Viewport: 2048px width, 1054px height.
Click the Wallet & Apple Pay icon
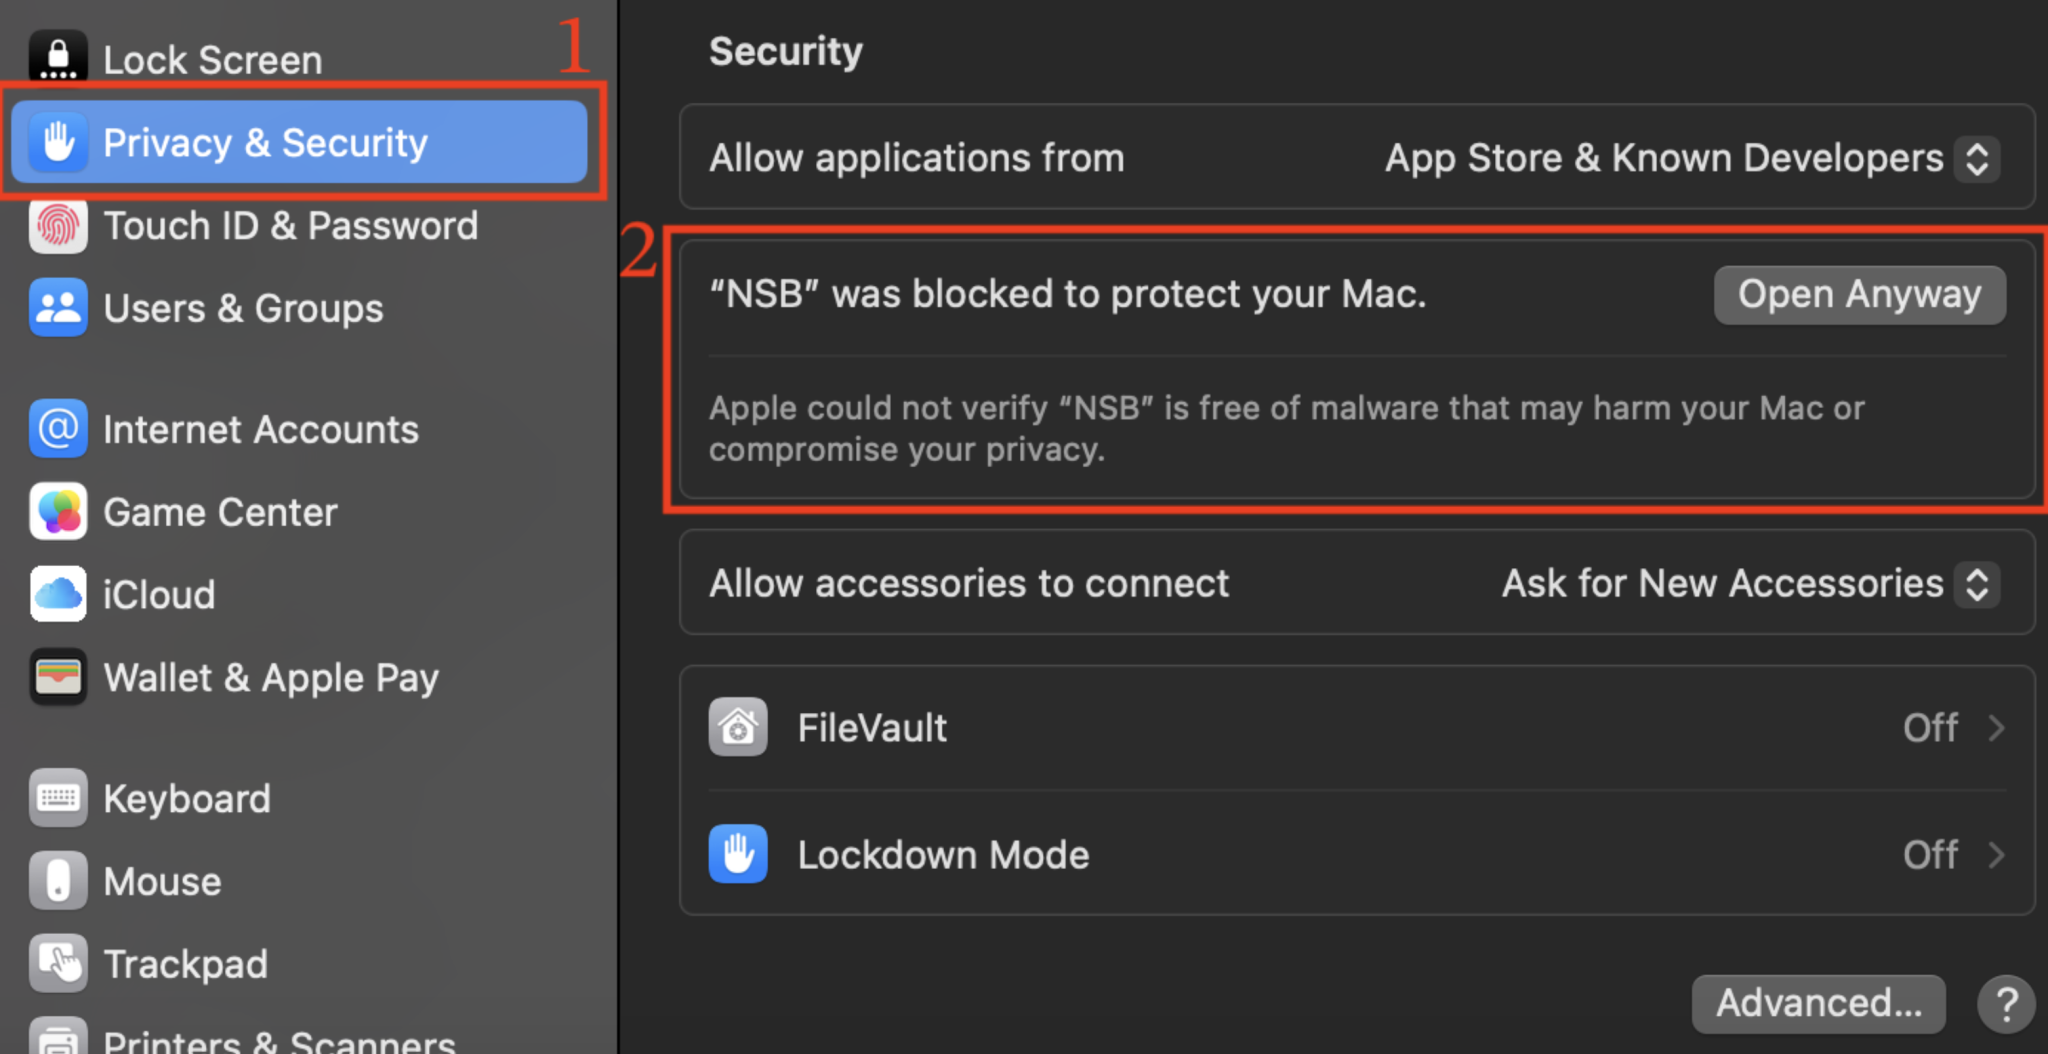pyautogui.click(x=58, y=677)
